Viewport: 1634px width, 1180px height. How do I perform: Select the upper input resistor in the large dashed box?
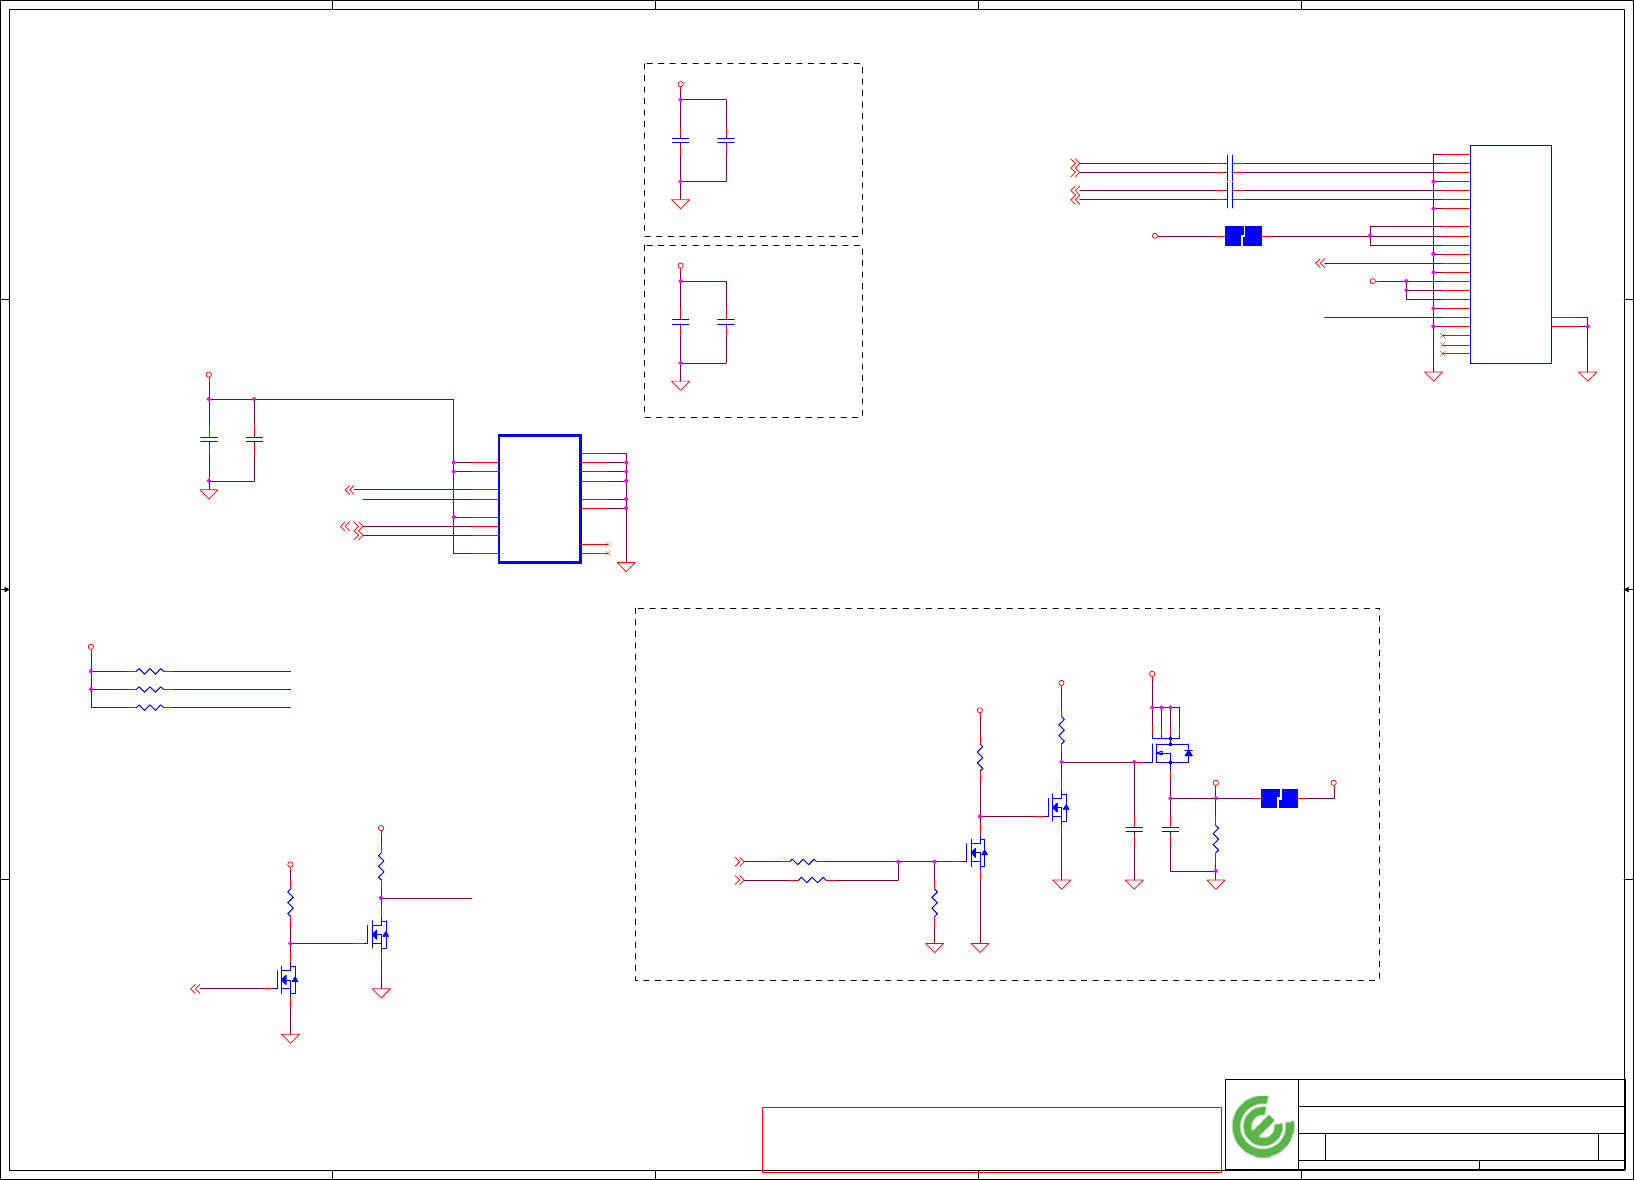click(x=803, y=861)
